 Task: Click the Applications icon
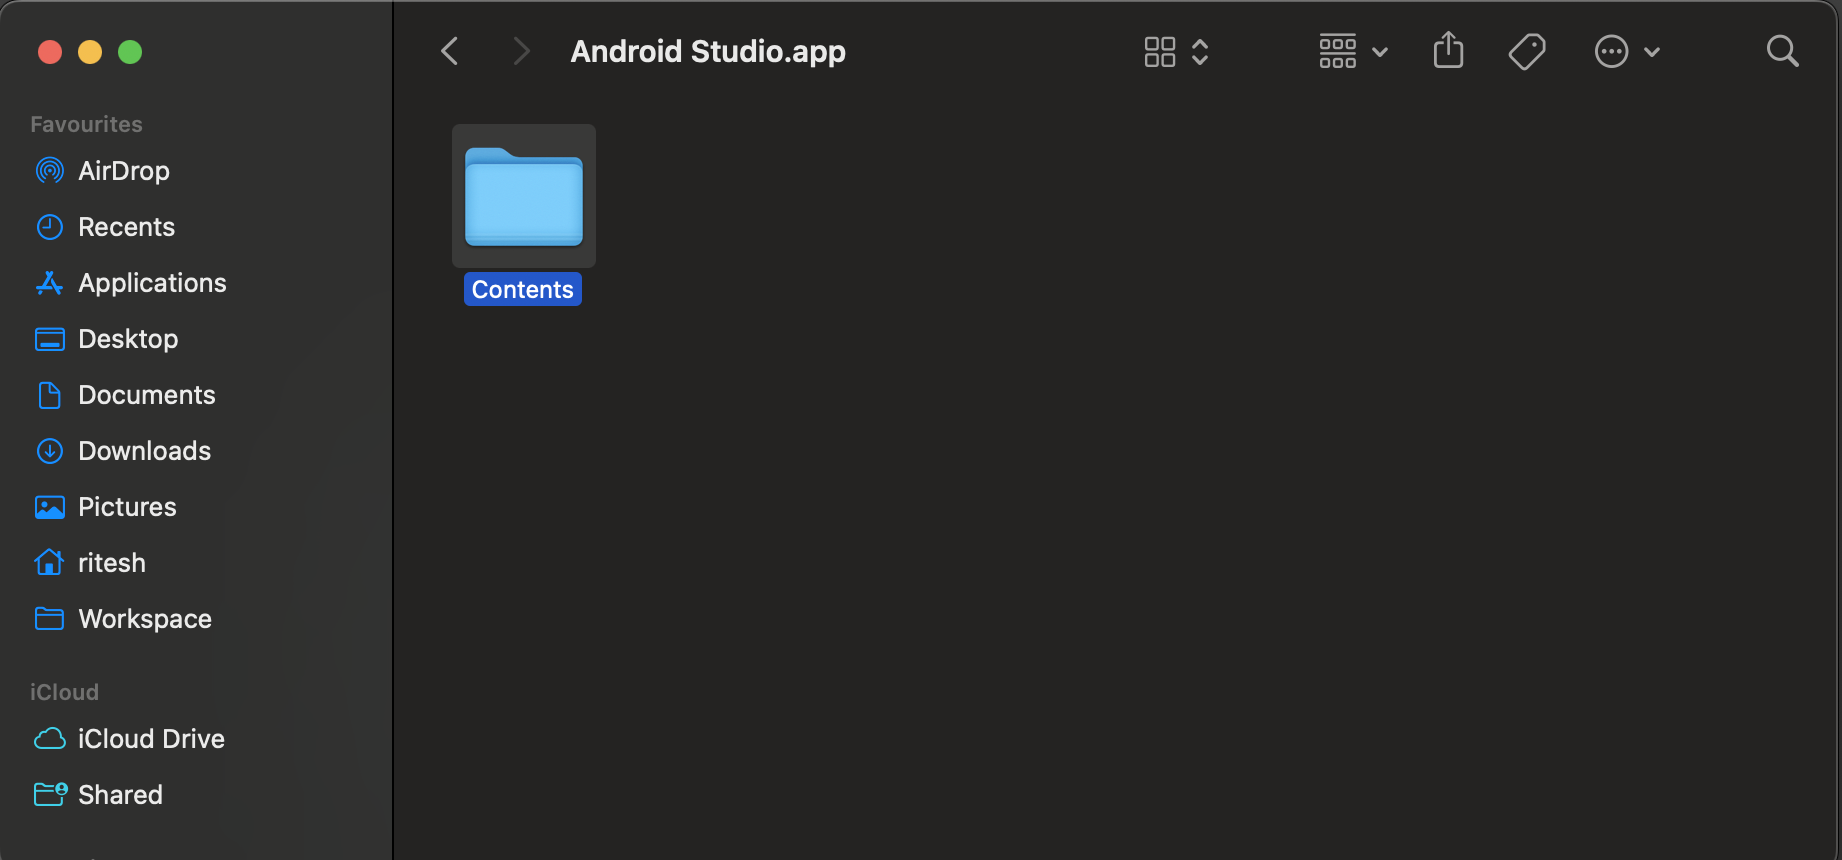click(x=50, y=283)
